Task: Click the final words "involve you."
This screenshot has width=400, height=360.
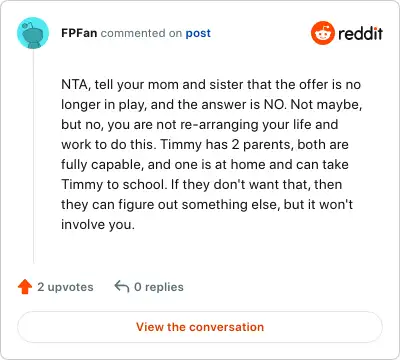Action: (98, 225)
